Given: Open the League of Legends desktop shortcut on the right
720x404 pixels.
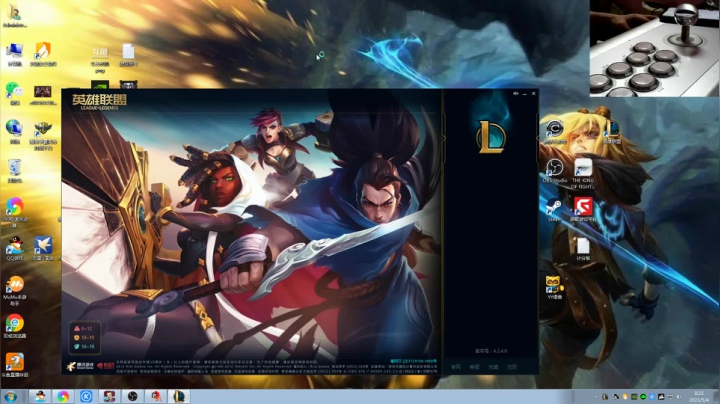Looking at the screenshot, I should point(611,132).
